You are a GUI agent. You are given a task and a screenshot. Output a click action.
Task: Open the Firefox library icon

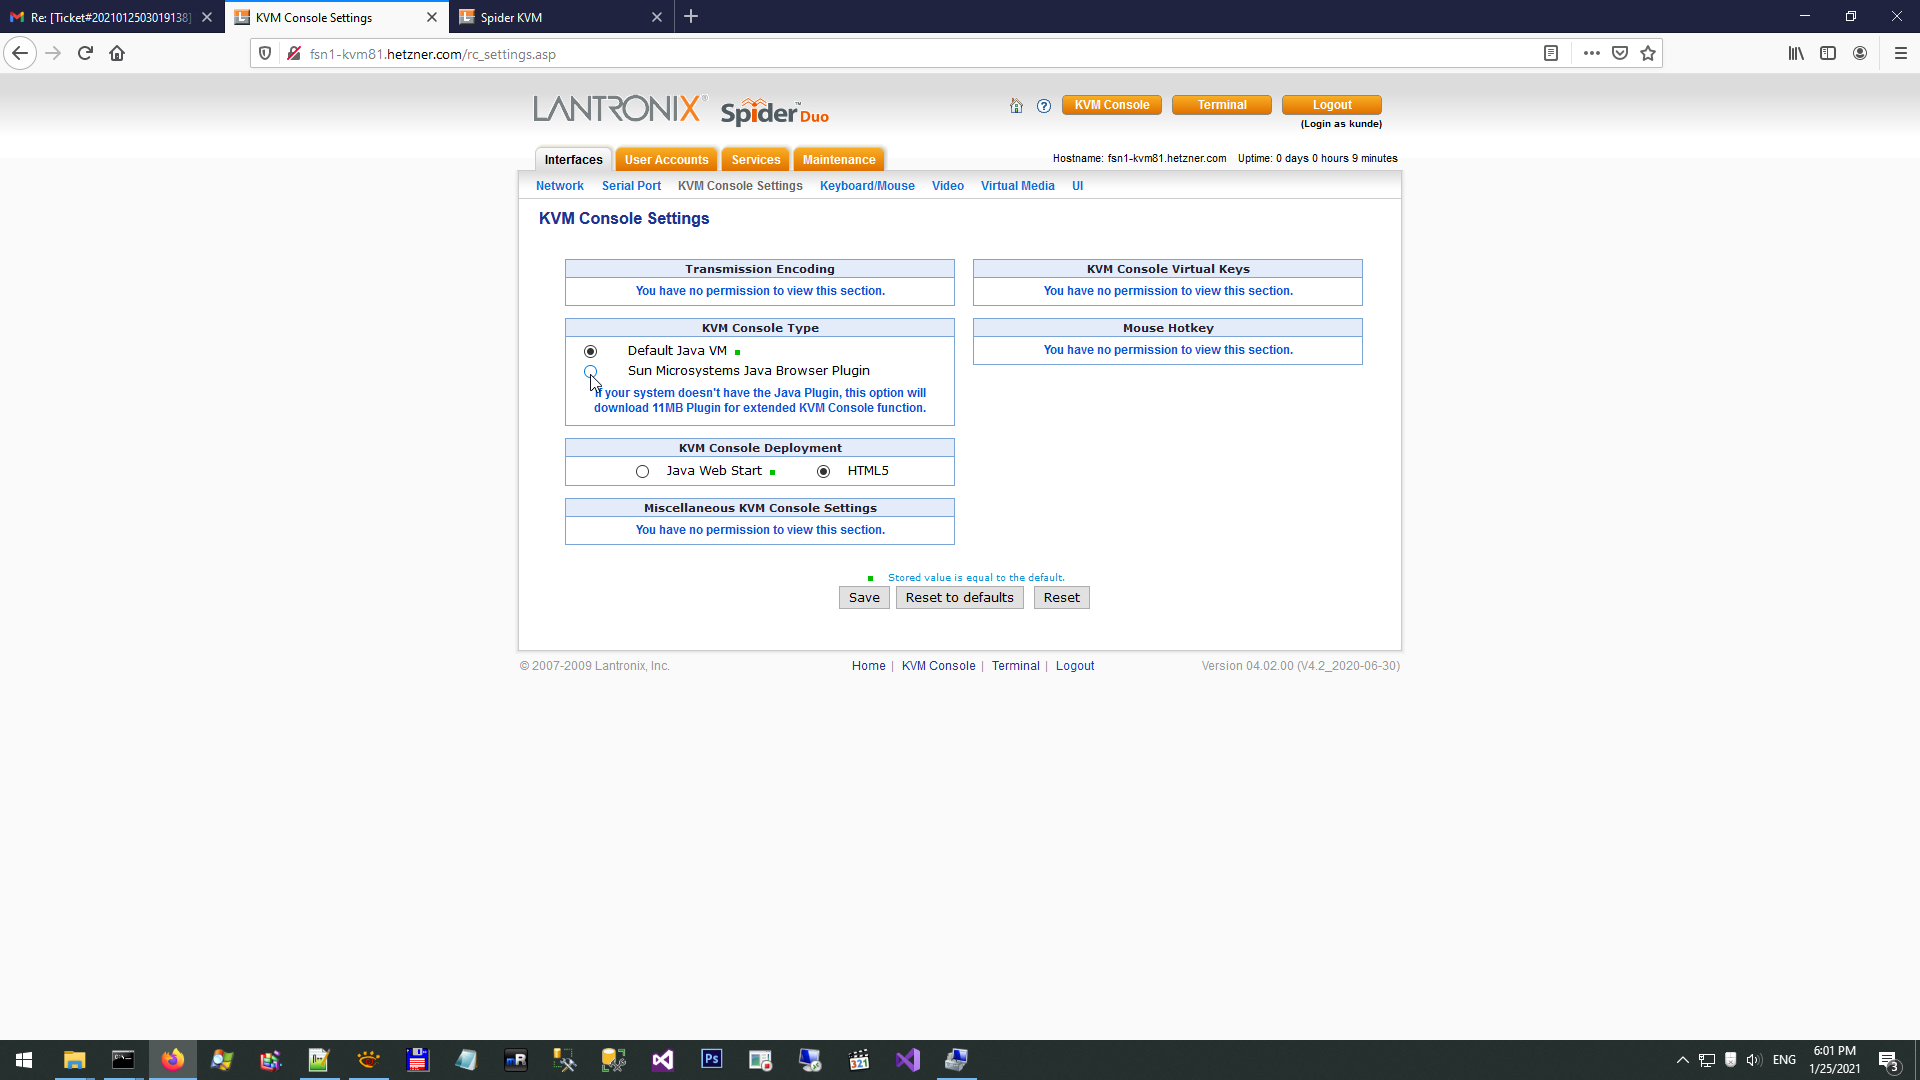[1796, 54]
